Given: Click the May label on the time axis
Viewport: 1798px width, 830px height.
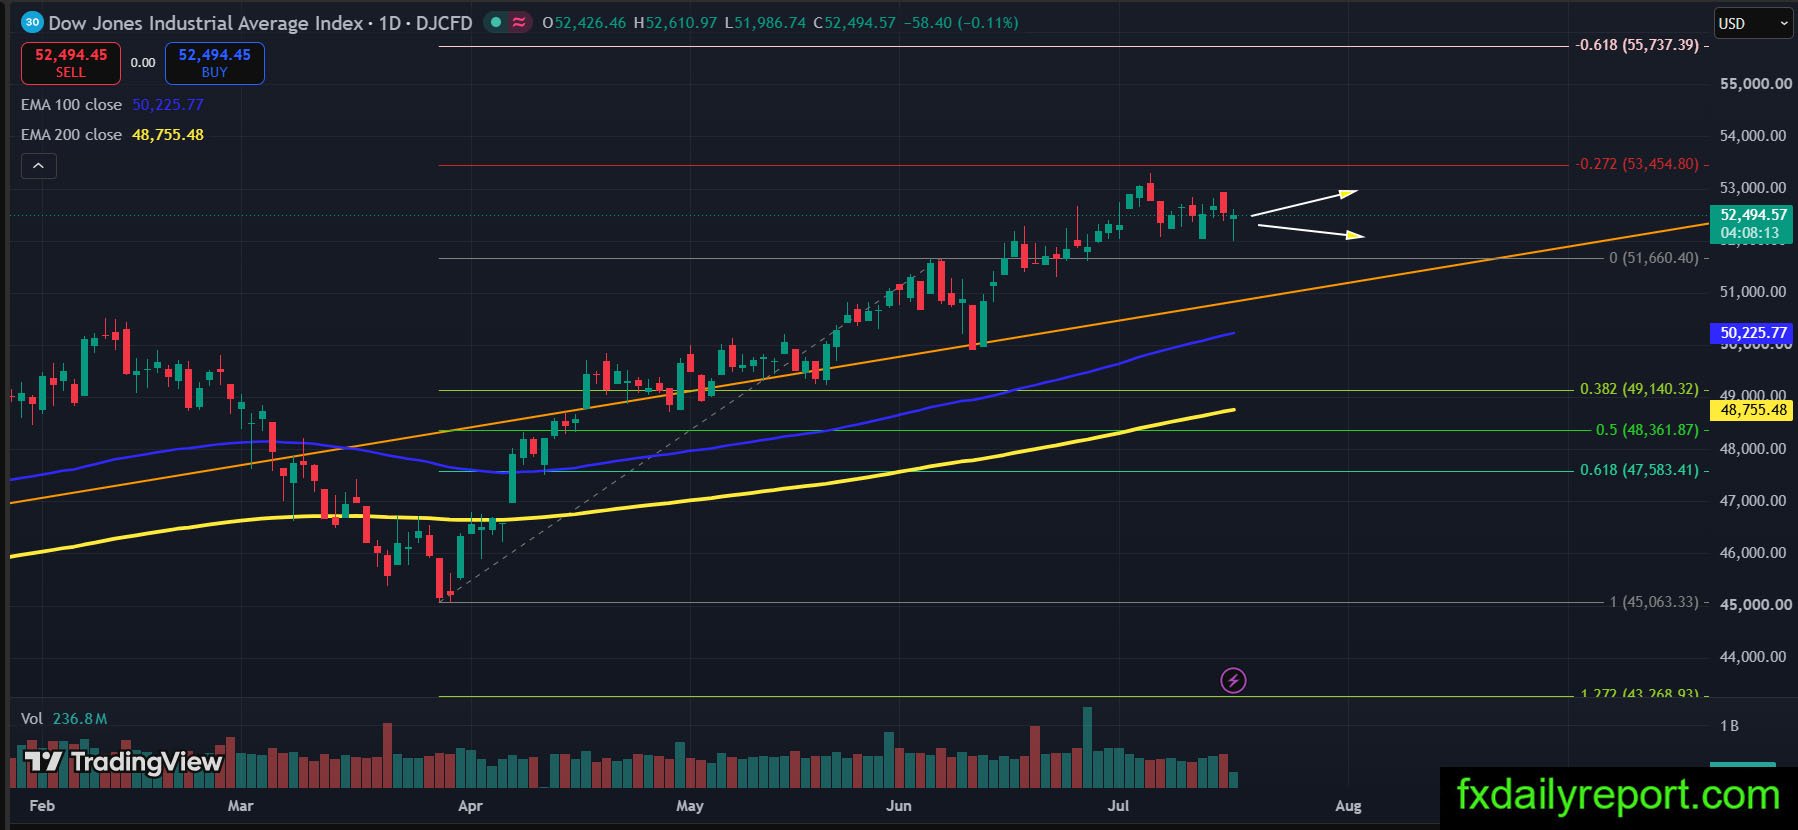Looking at the screenshot, I should [690, 806].
